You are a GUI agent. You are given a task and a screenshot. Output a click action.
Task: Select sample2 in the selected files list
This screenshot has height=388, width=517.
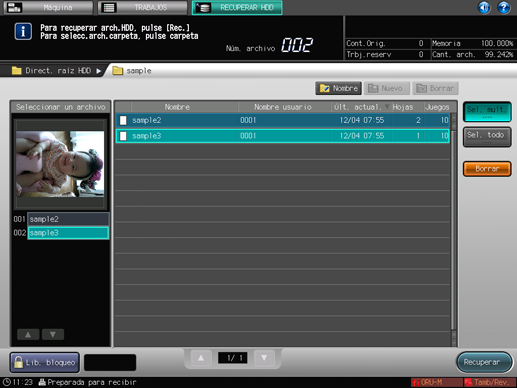tap(68, 219)
